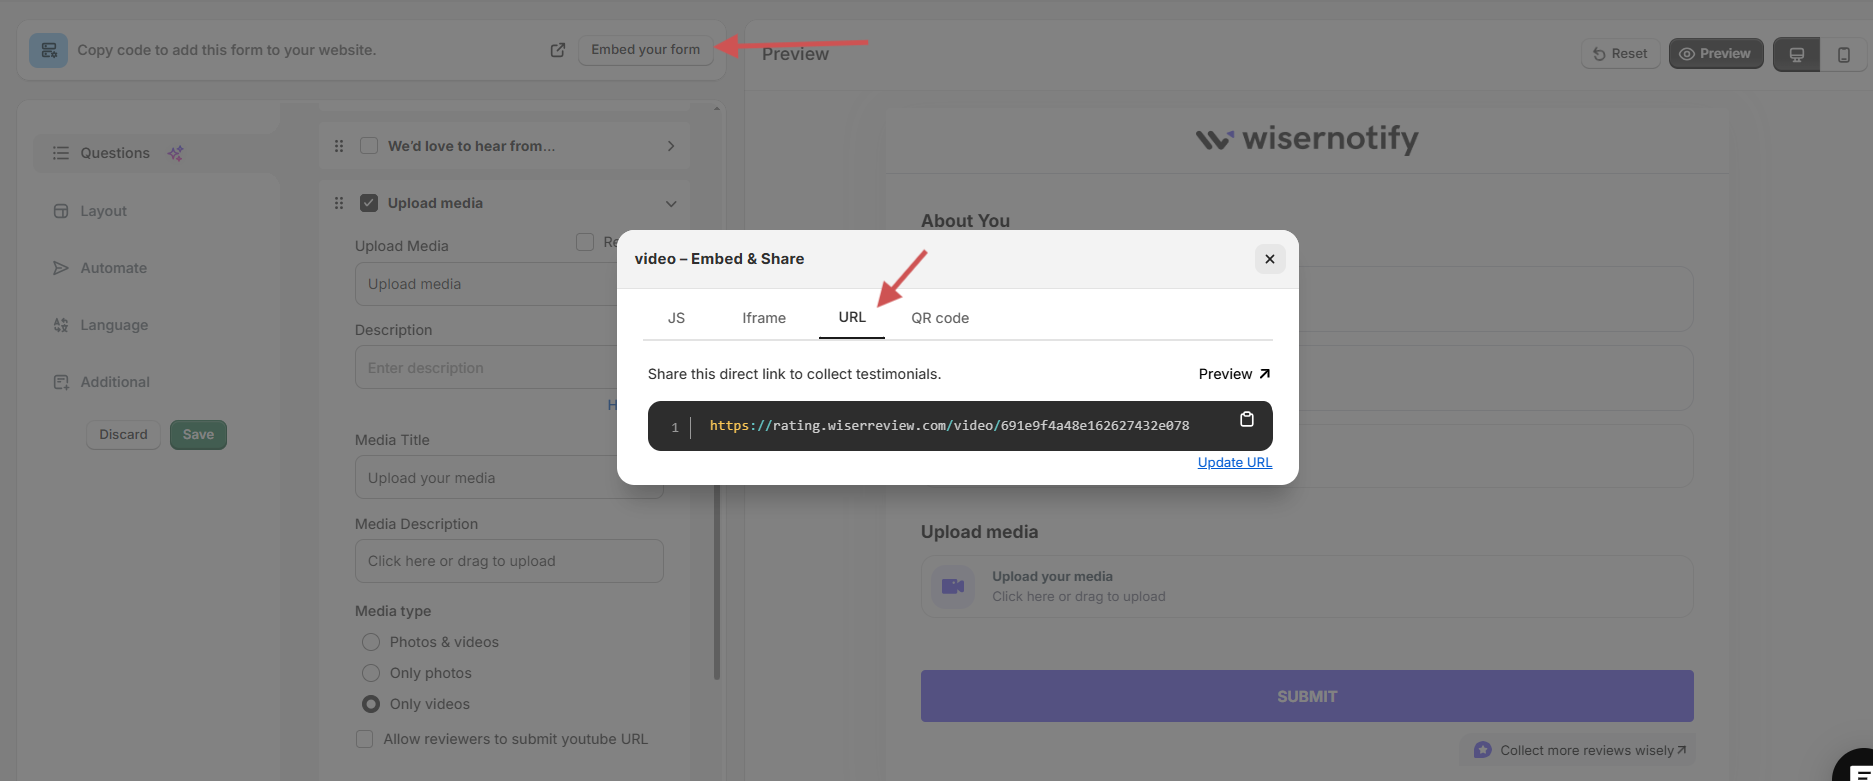
Task: Collapse the Upload media section
Action: (x=670, y=204)
